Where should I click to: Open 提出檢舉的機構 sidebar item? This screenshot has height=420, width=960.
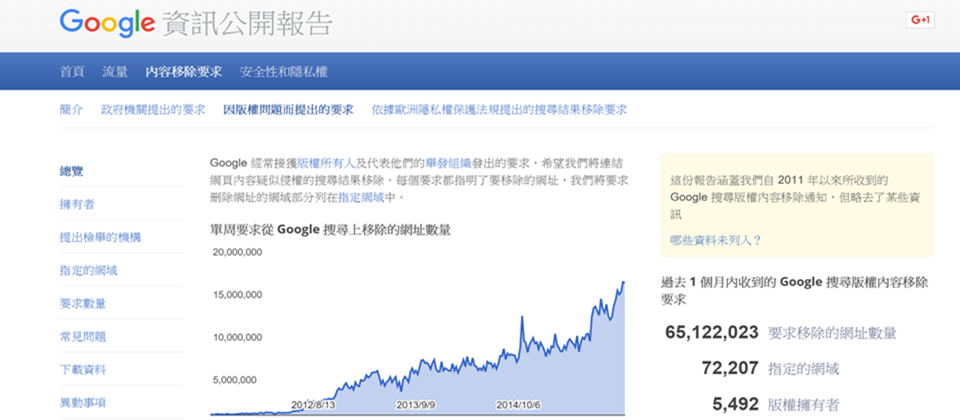point(100,237)
